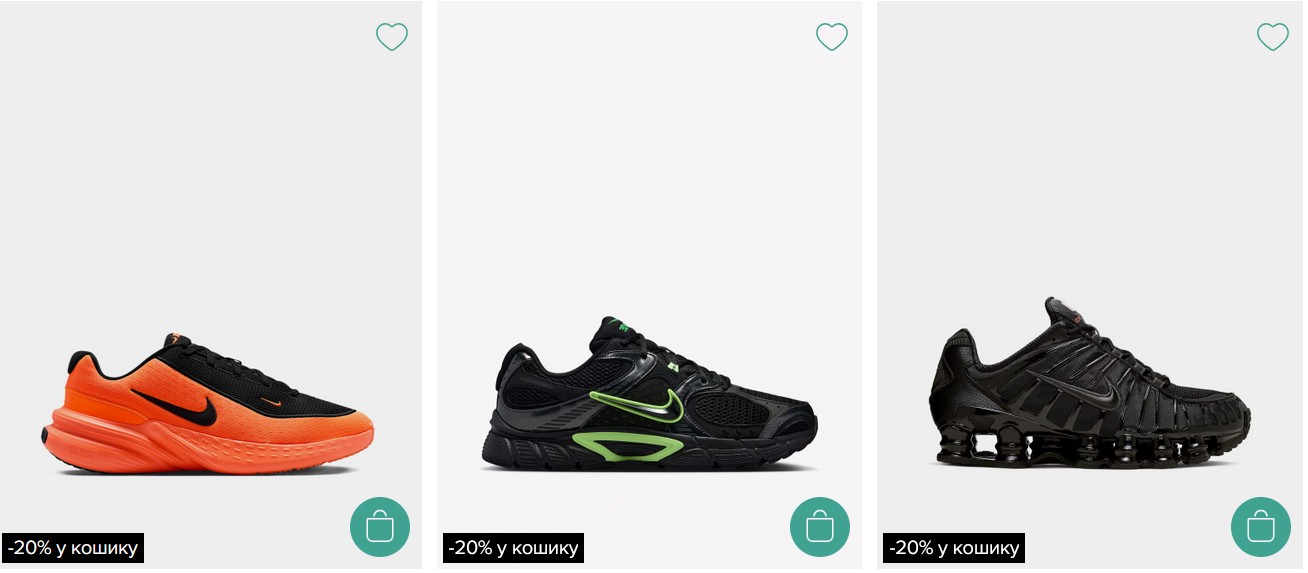Viewport: 1308px width, 573px height.
Task: Add the orange Nike sneaker to favorites
Action: 391,37
